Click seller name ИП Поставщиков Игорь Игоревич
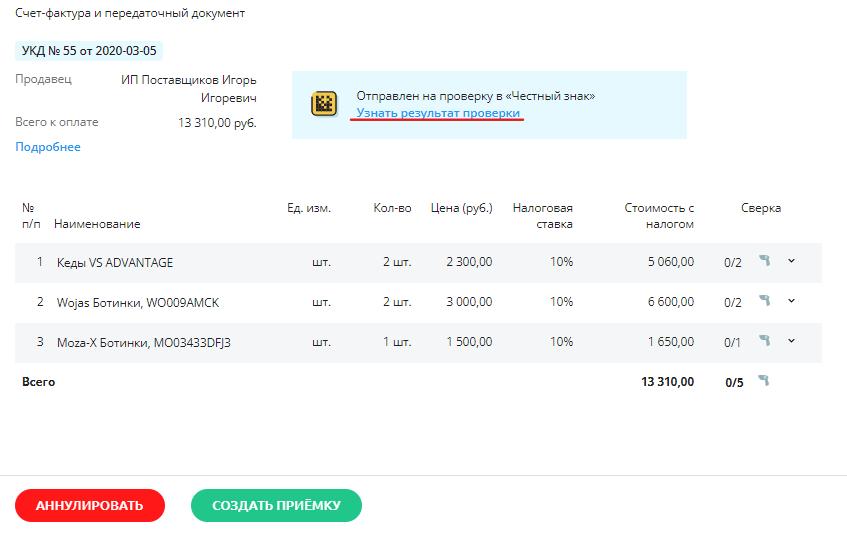This screenshot has height=533, width=847. [189, 89]
